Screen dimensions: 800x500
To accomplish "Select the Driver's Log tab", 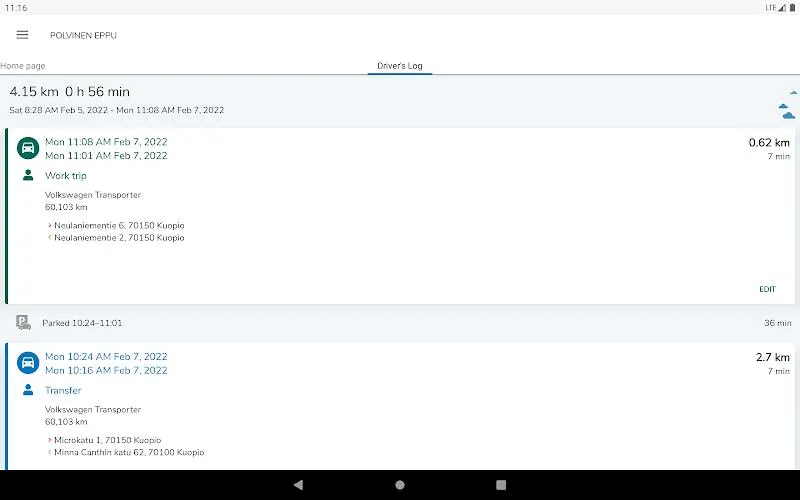I will pos(399,66).
